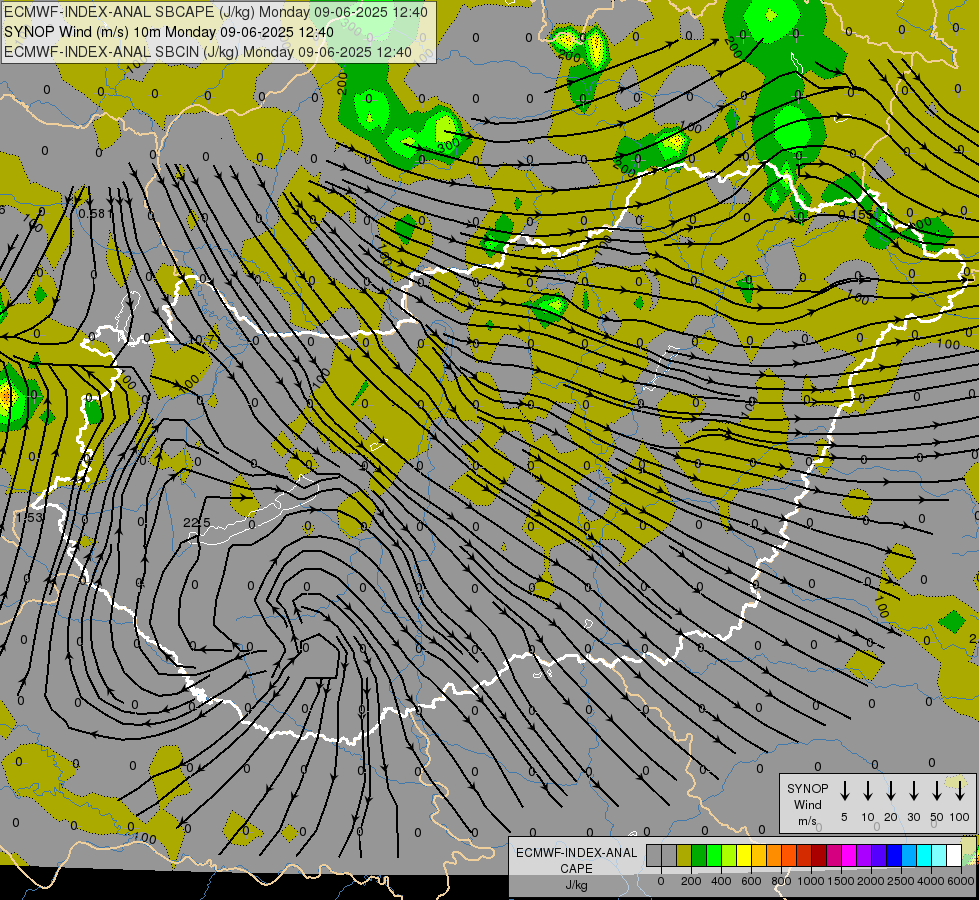The width and height of the screenshot is (979, 900).
Task: Click the 0.581 value on the map
Action: [96, 214]
